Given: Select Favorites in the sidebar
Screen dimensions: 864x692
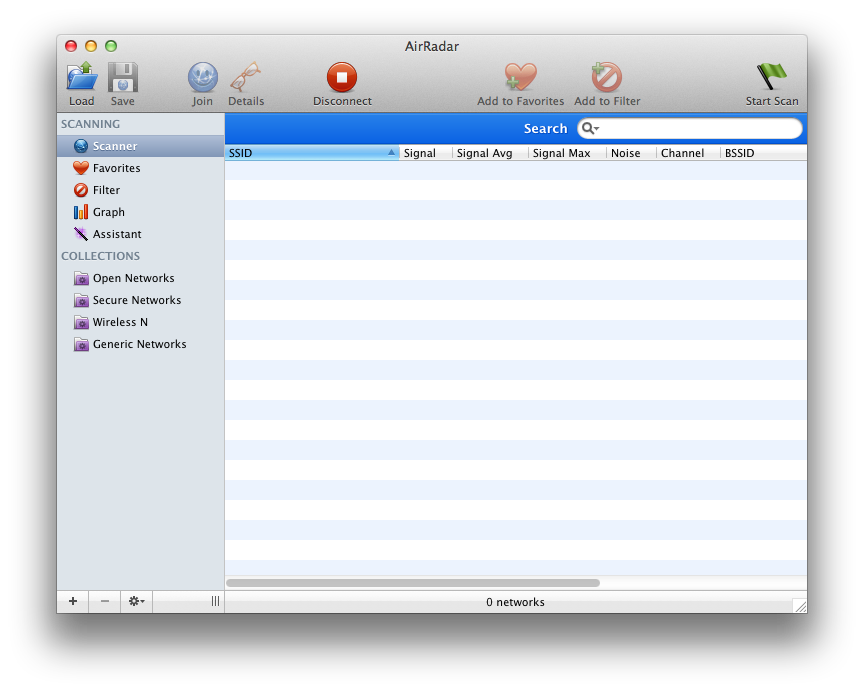Looking at the screenshot, I should tap(116, 168).
